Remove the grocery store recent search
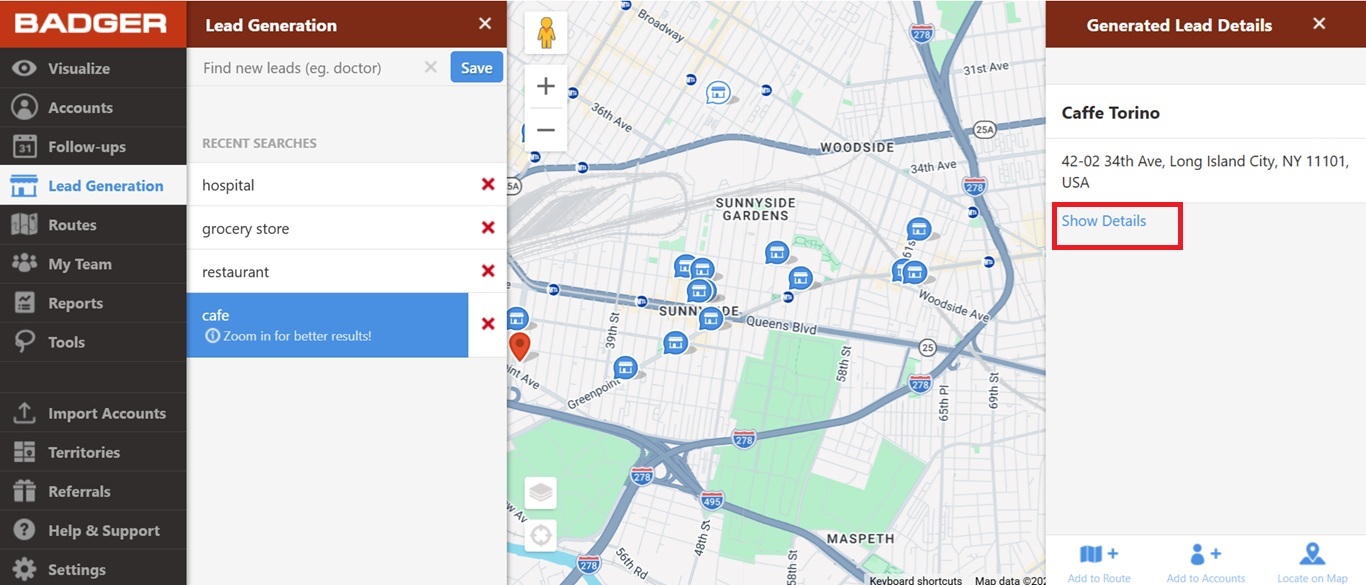 (488, 228)
